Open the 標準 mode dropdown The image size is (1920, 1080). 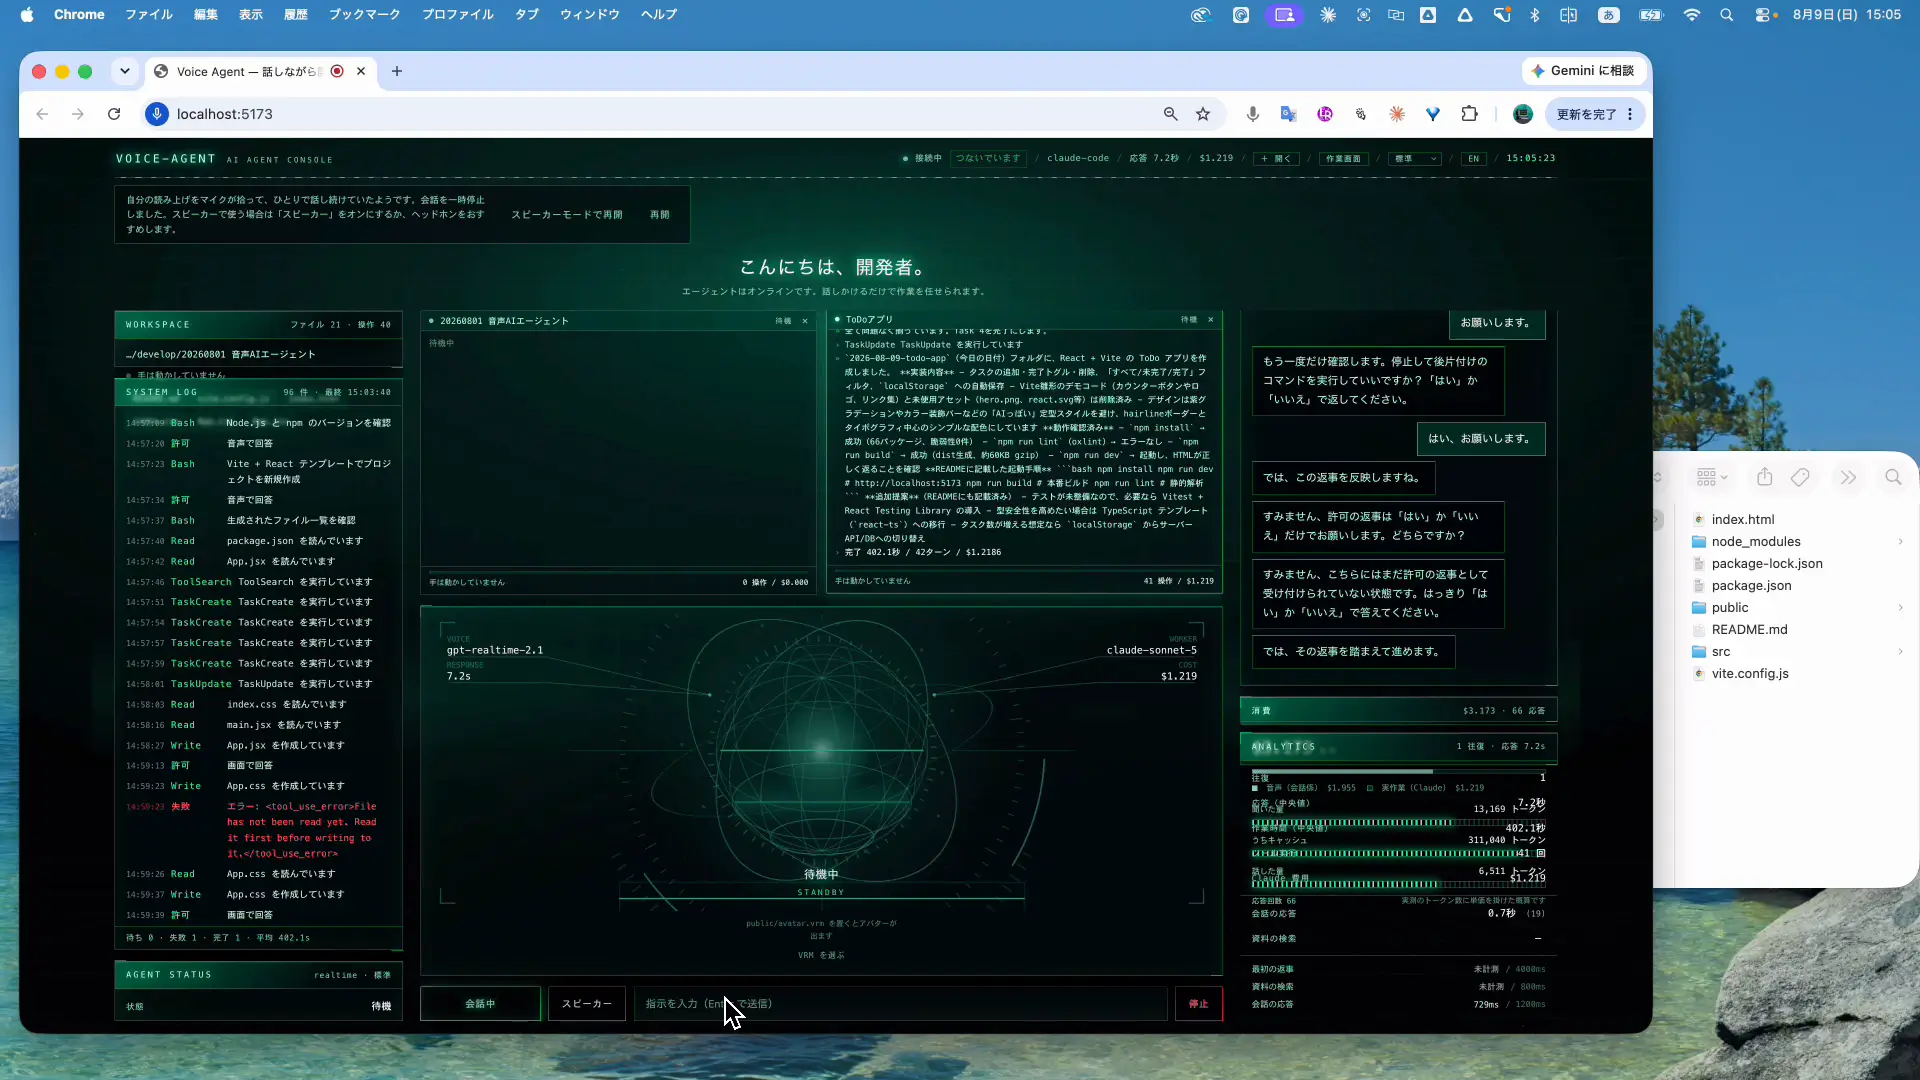(x=1414, y=159)
